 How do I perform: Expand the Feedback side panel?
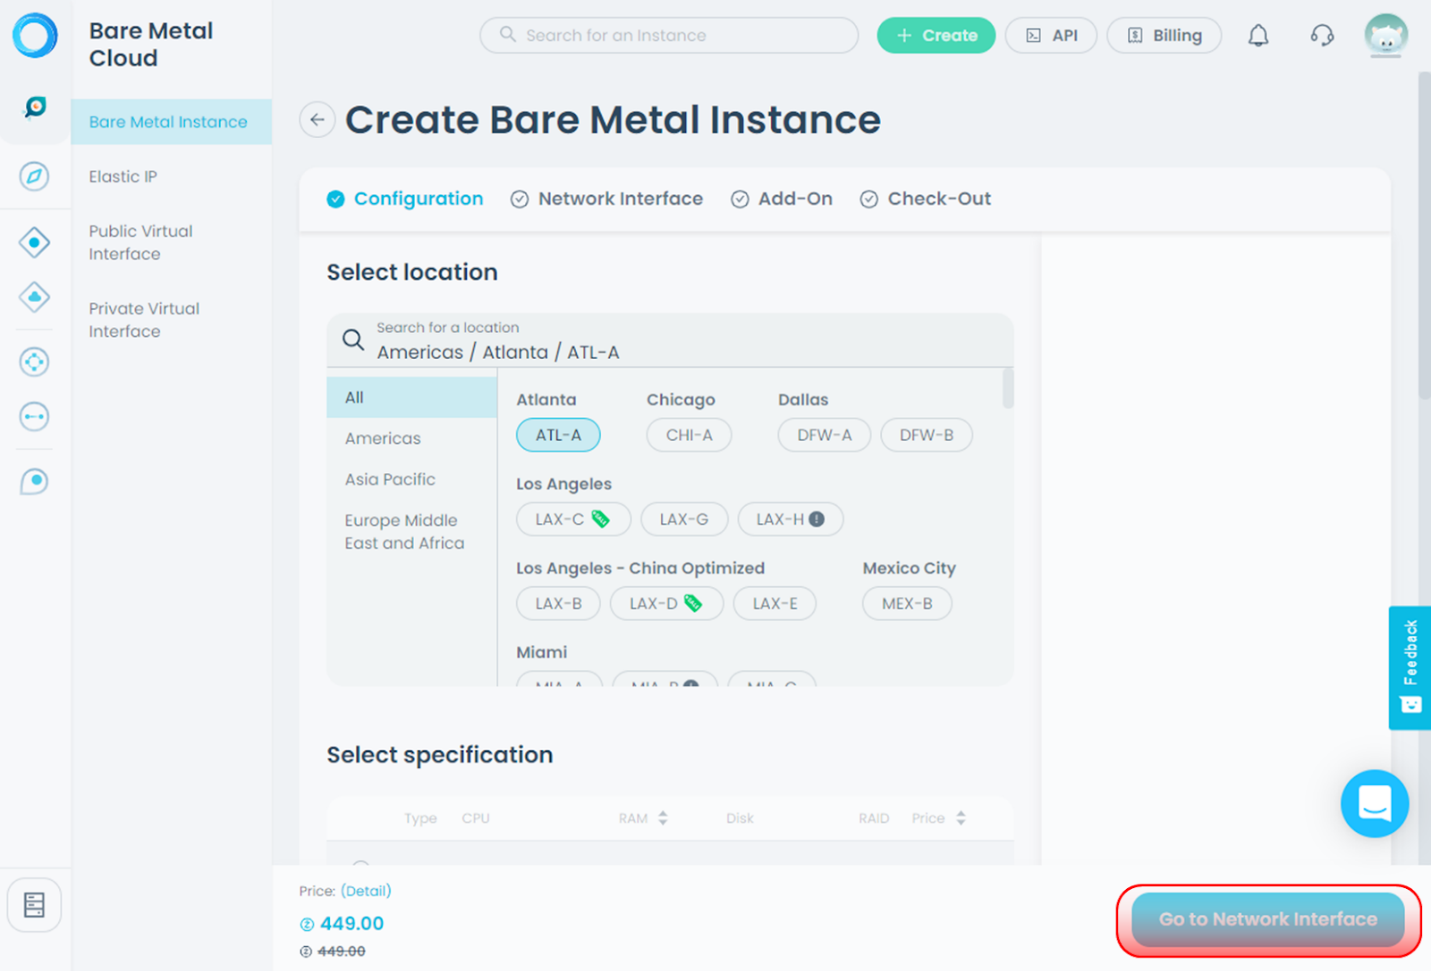pyautogui.click(x=1410, y=667)
